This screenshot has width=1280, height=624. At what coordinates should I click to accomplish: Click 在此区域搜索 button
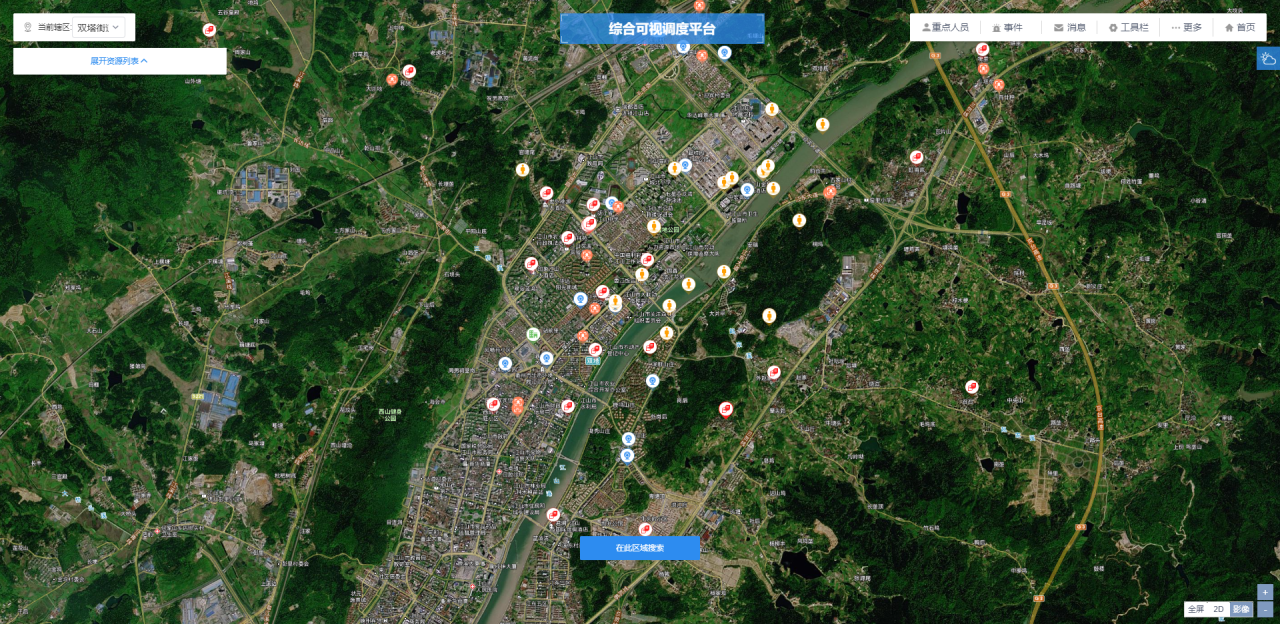click(x=639, y=548)
